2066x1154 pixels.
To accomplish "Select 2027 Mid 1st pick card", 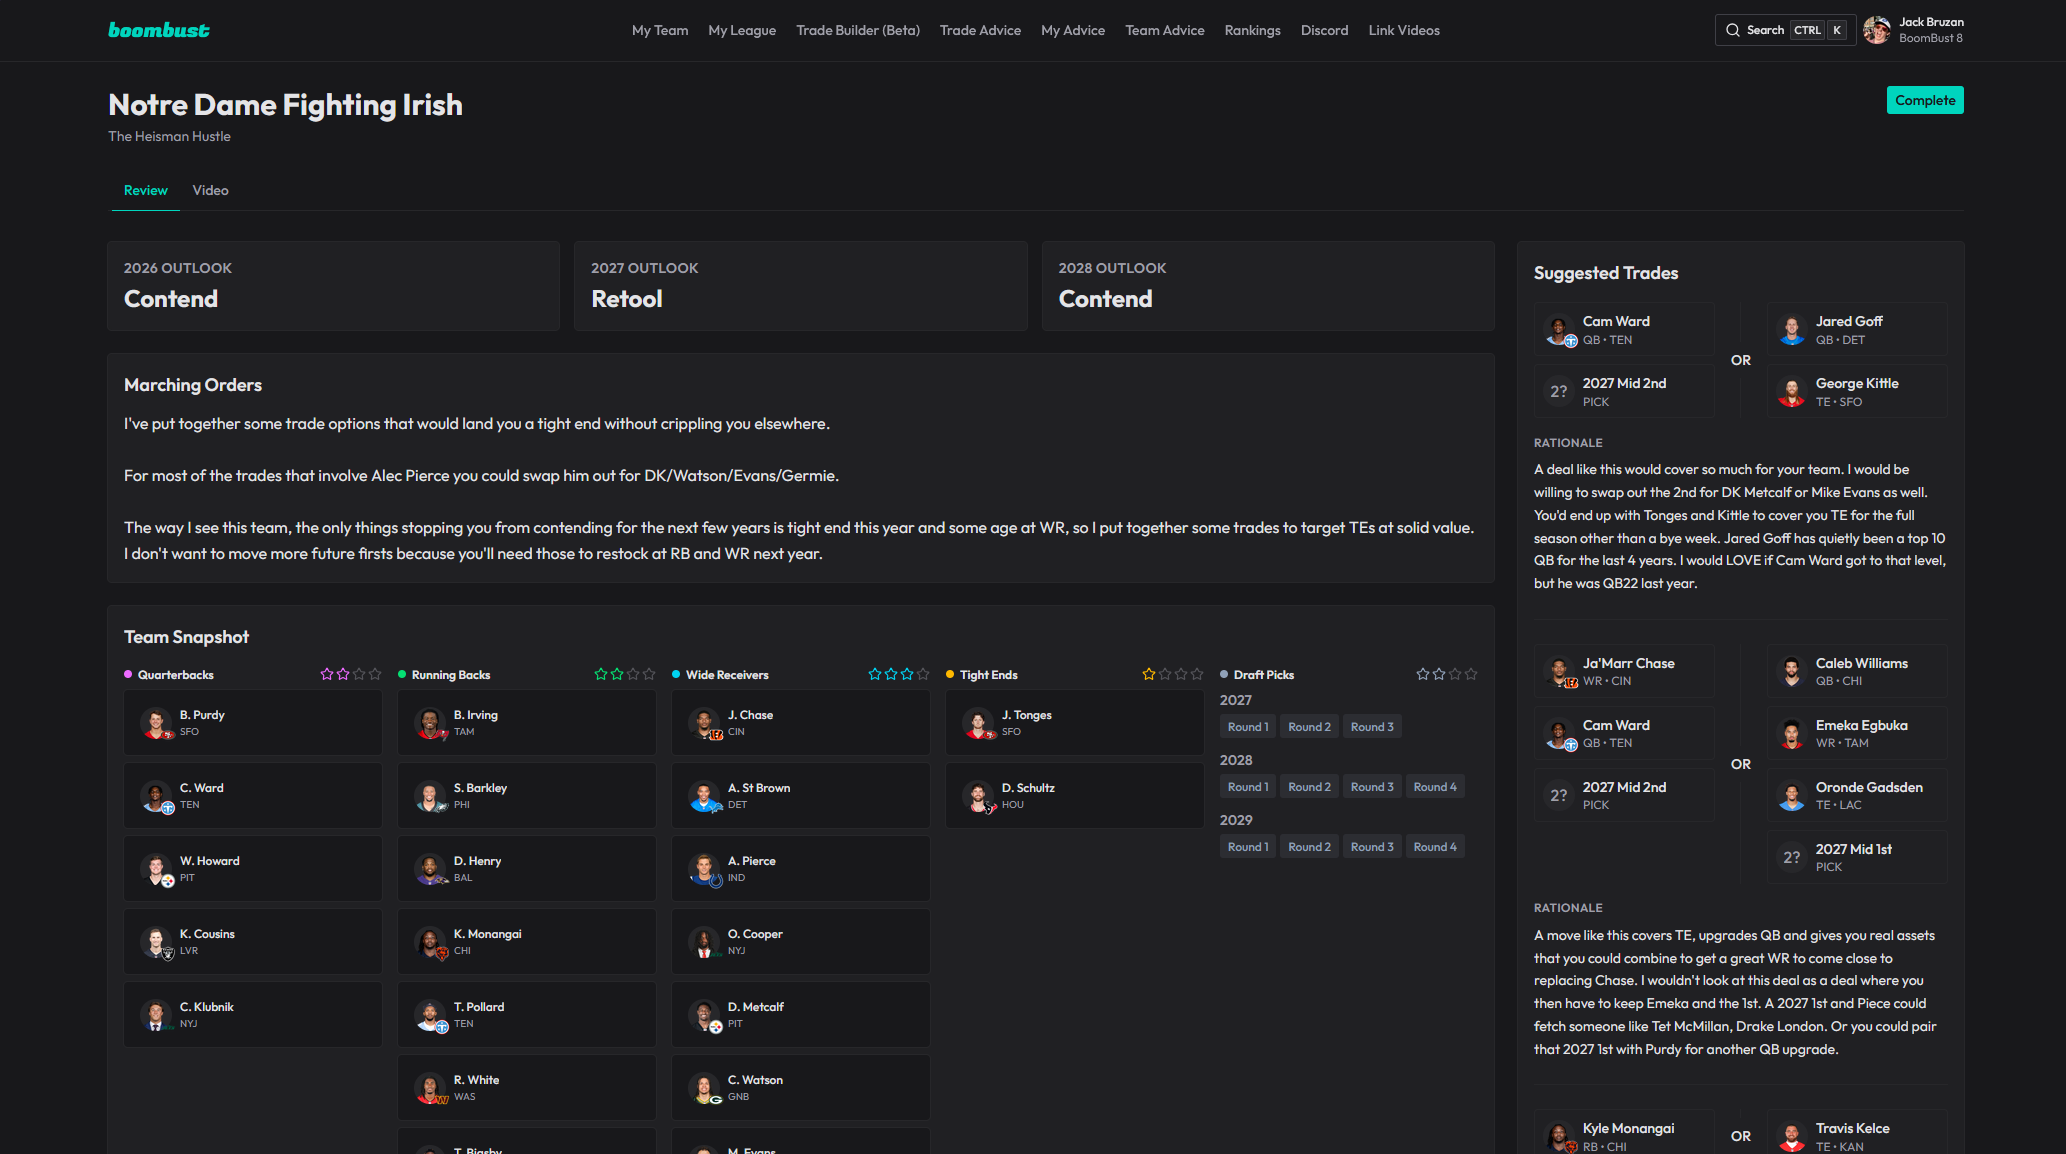I will [x=1857, y=858].
